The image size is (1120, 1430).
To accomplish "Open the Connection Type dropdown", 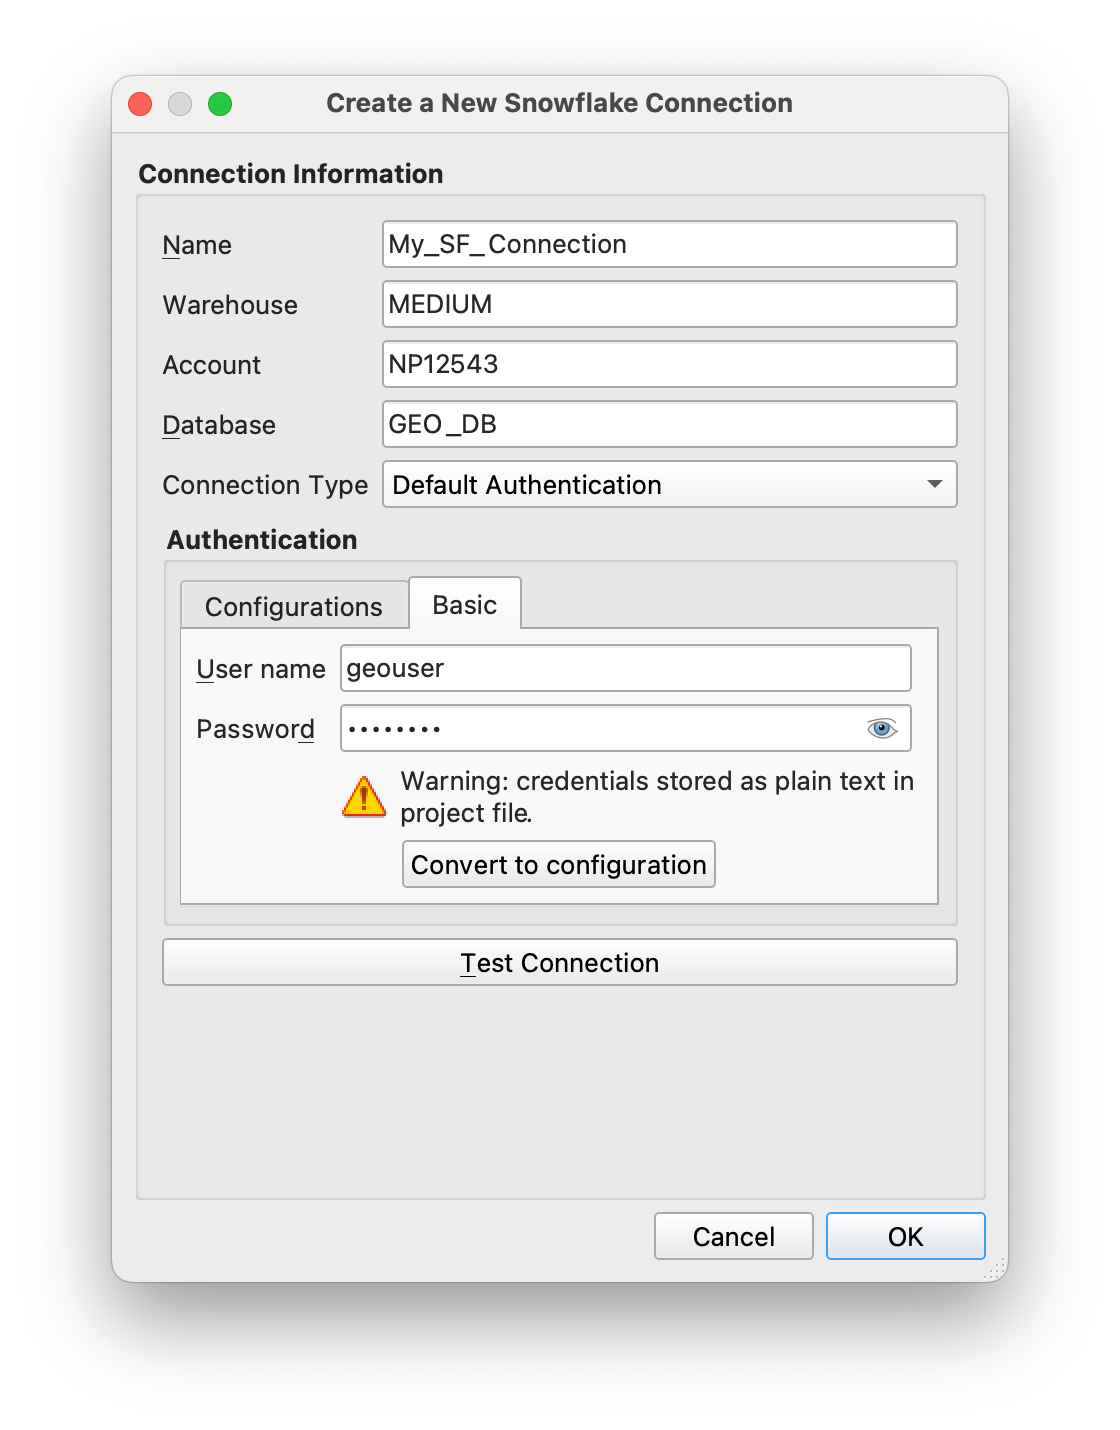I will point(670,484).
